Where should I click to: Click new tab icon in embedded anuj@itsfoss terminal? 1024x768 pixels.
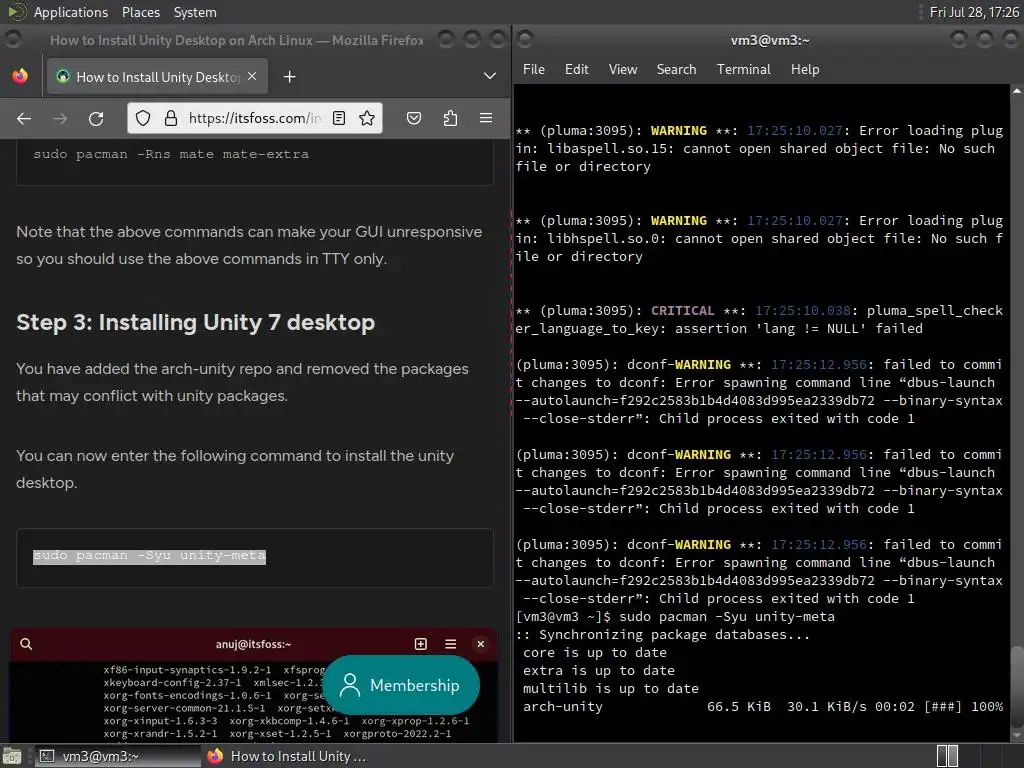coord(421,644)
